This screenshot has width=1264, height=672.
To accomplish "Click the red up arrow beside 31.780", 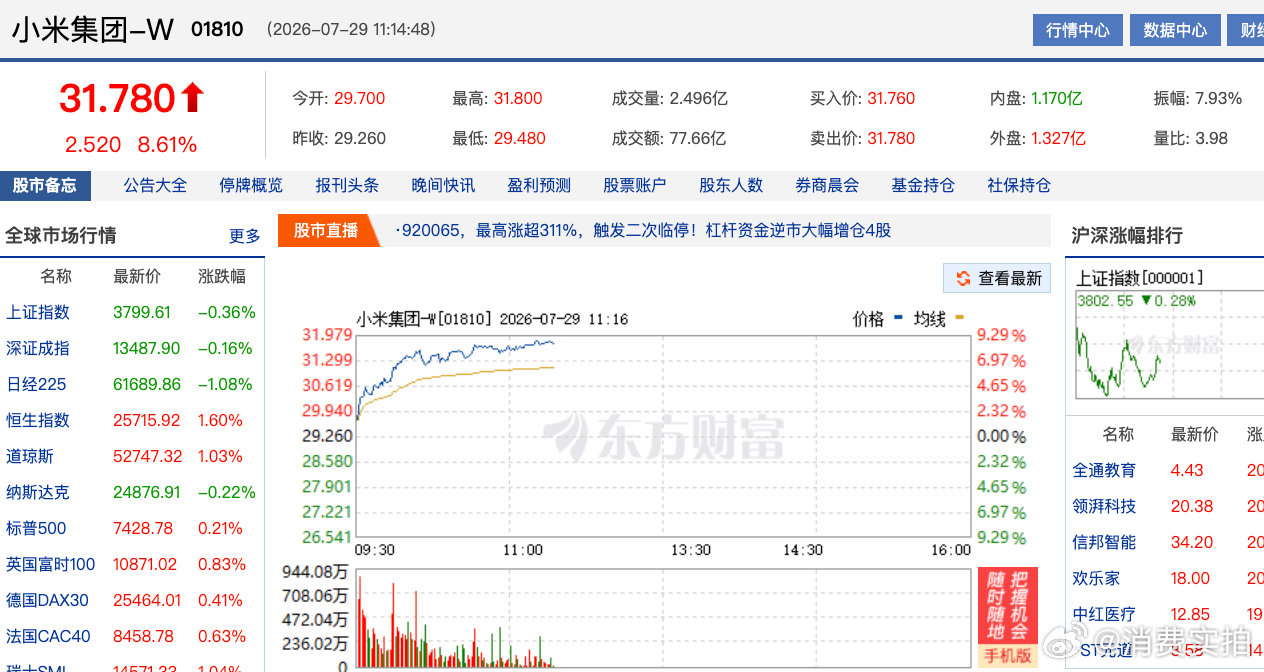I will pos(193,98).
